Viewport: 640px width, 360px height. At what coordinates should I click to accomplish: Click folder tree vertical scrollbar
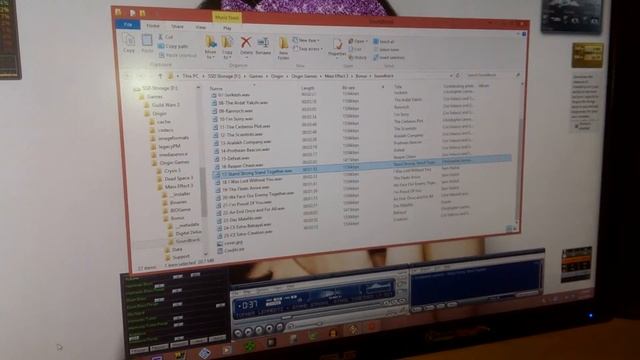(x=203, y=192)
